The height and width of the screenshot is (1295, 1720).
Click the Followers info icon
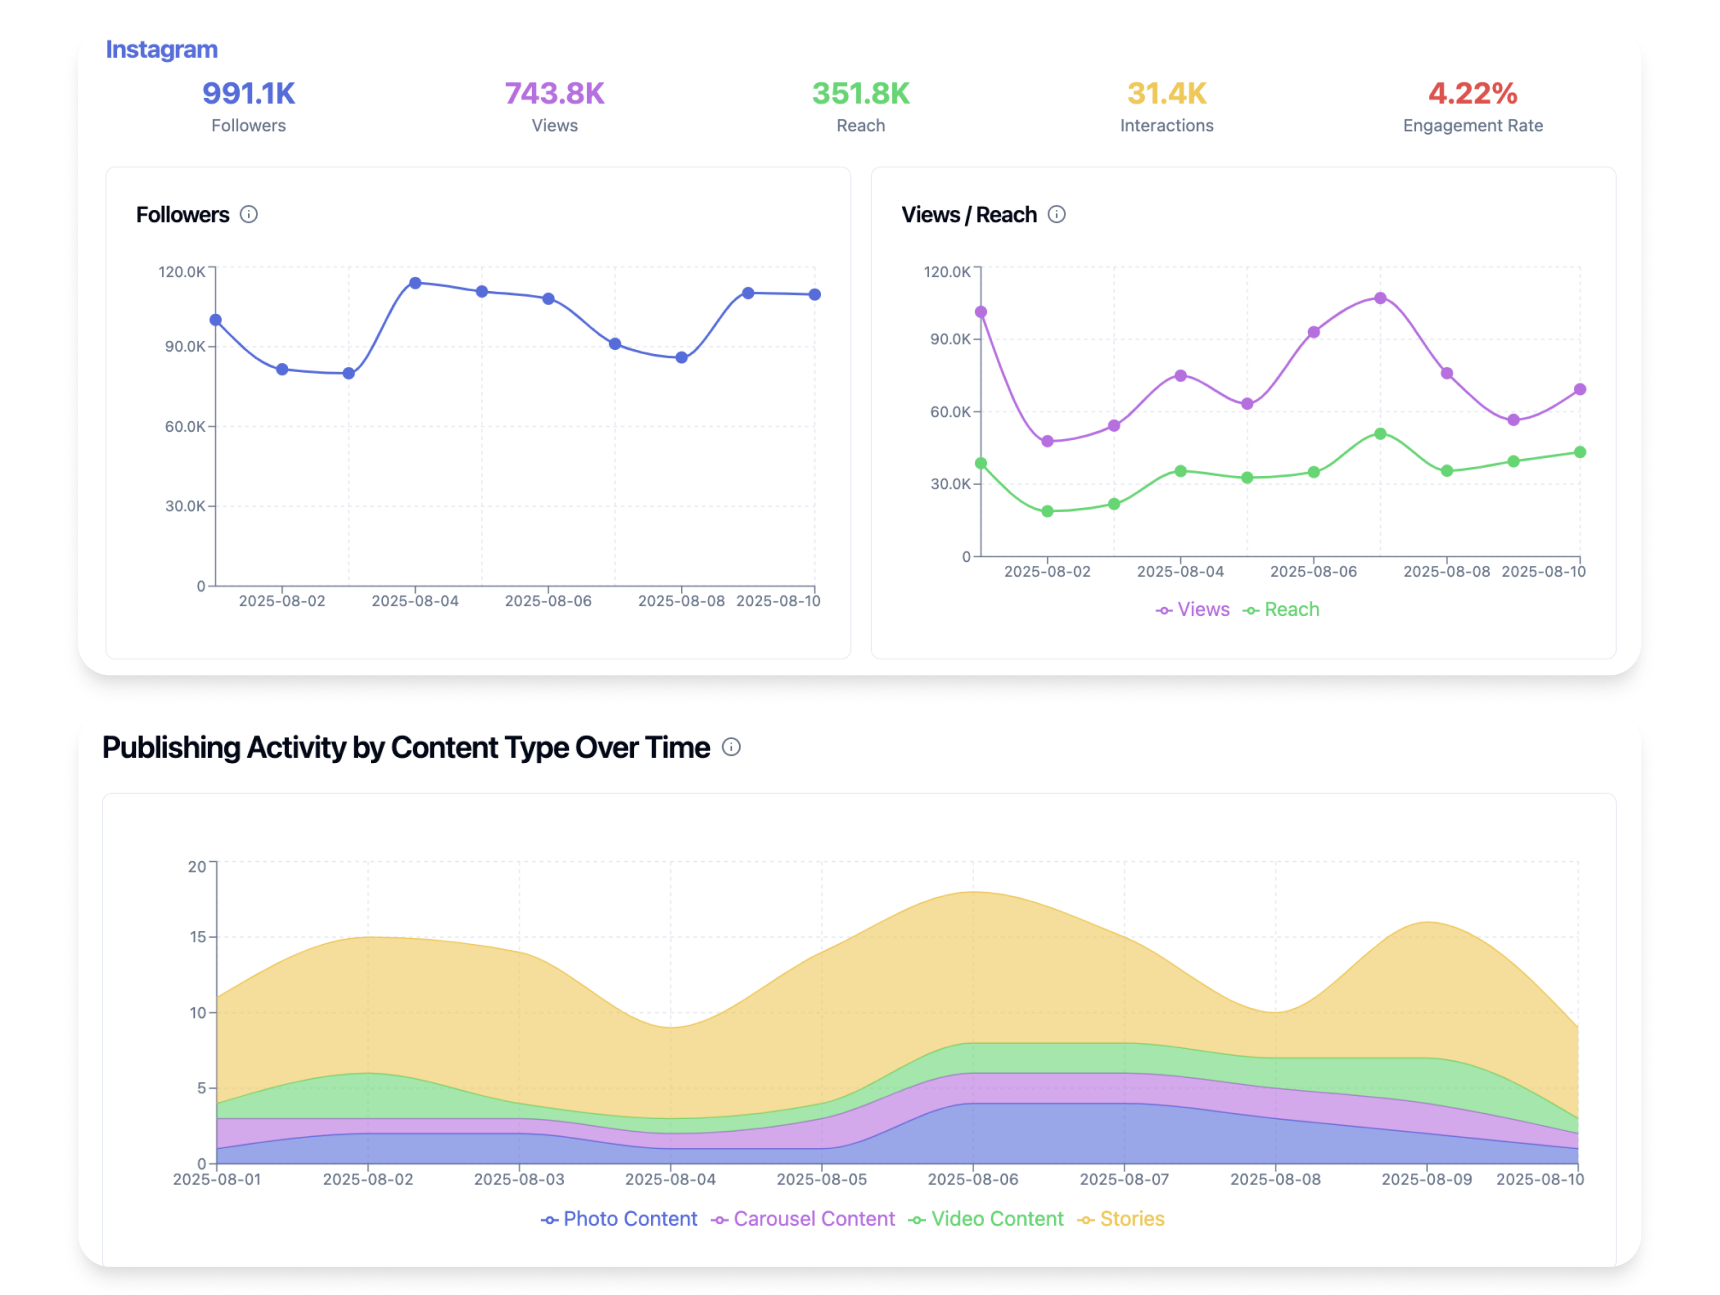click(x=250, y=214)
